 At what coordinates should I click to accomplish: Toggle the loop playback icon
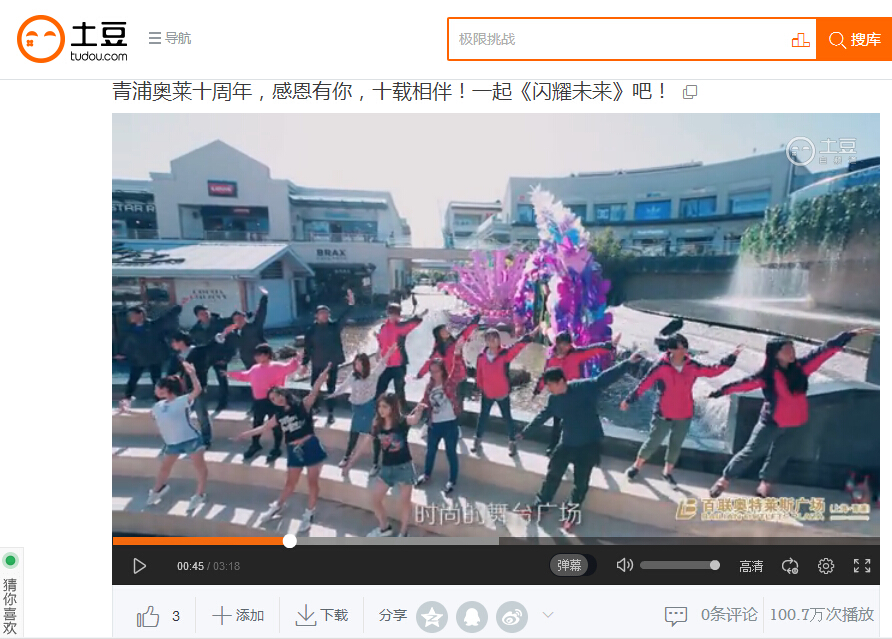click(790, 566)
